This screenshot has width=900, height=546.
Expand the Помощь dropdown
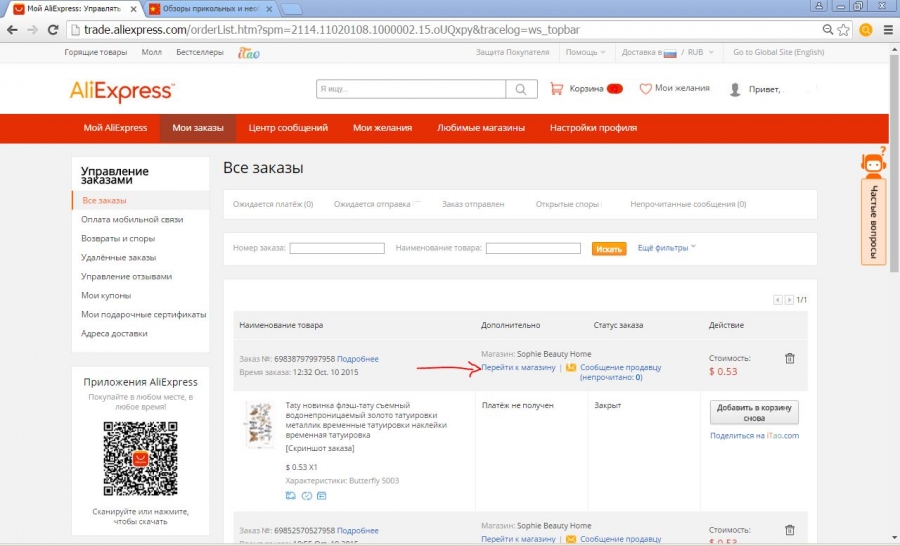coord(585,52)
